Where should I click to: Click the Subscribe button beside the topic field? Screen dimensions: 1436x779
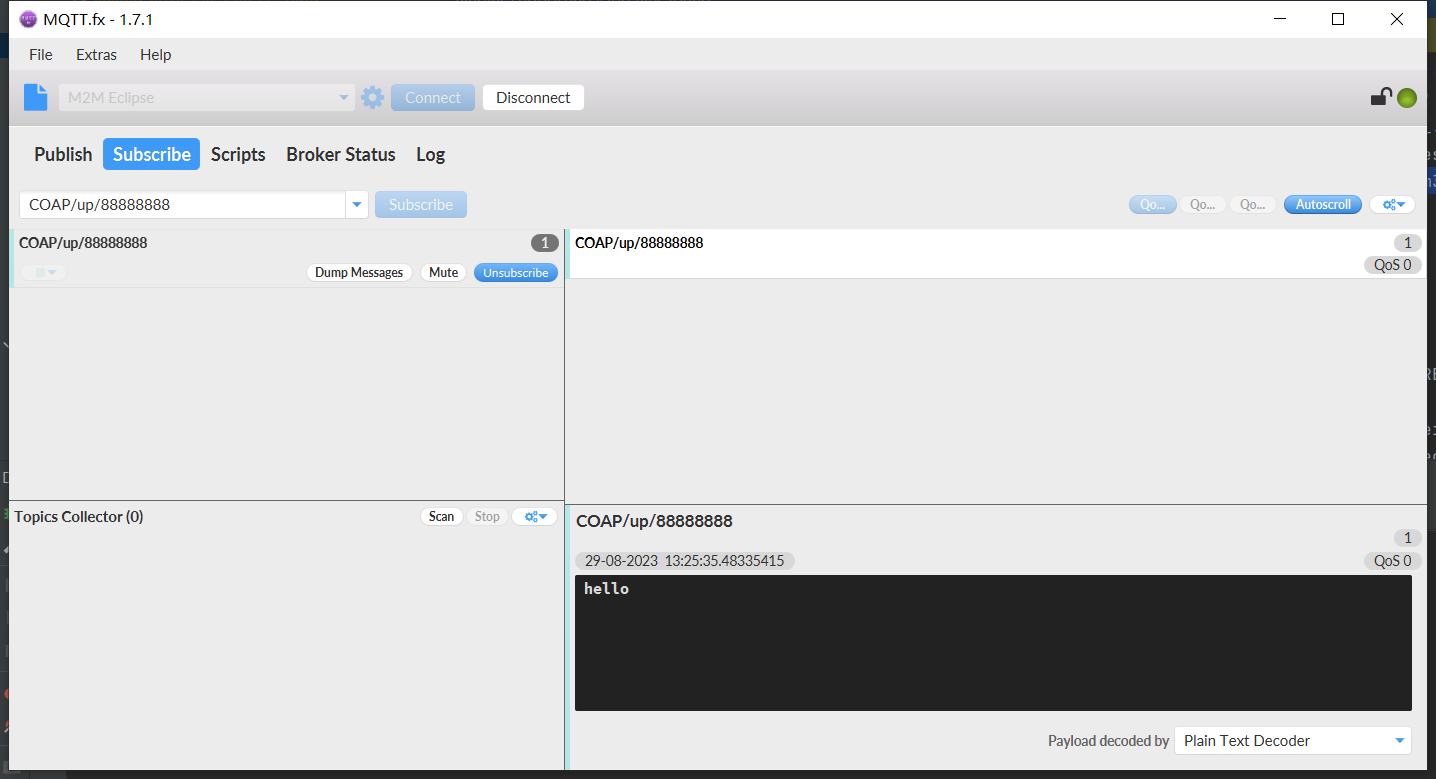pyautogui.click(x=421, y=205)
